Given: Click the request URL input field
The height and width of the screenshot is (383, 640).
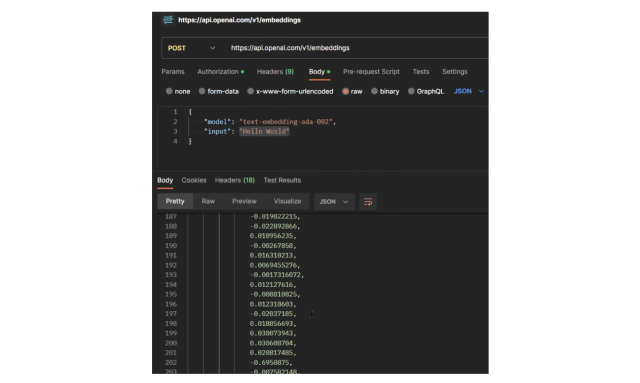Looking at the screenshot, I should [357, 48].
